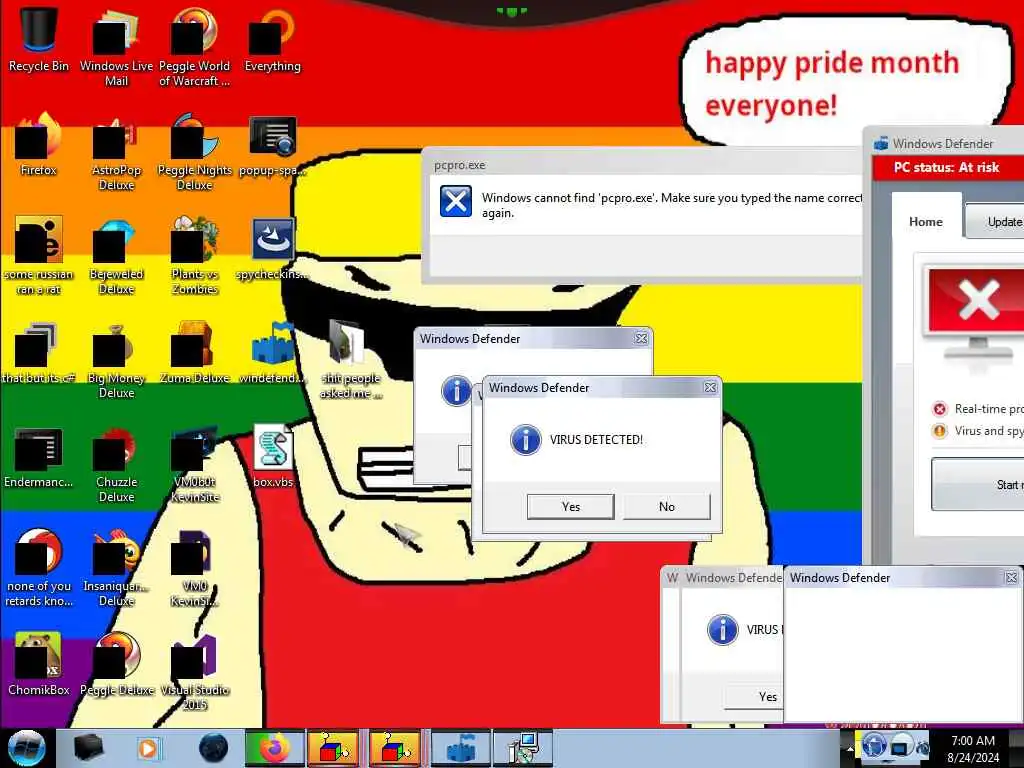
Task: Open the Recycle Bin desktop icon
Action: pyautogui.click(x=38, y=39)
